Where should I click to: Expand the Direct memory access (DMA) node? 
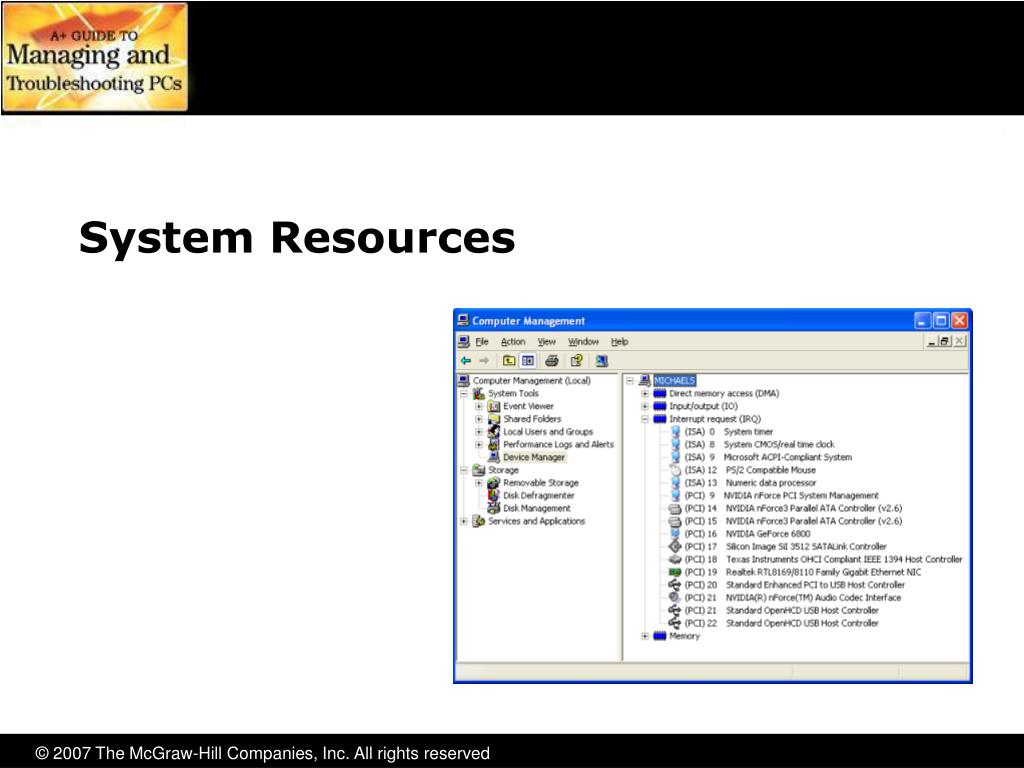[645, 394]
